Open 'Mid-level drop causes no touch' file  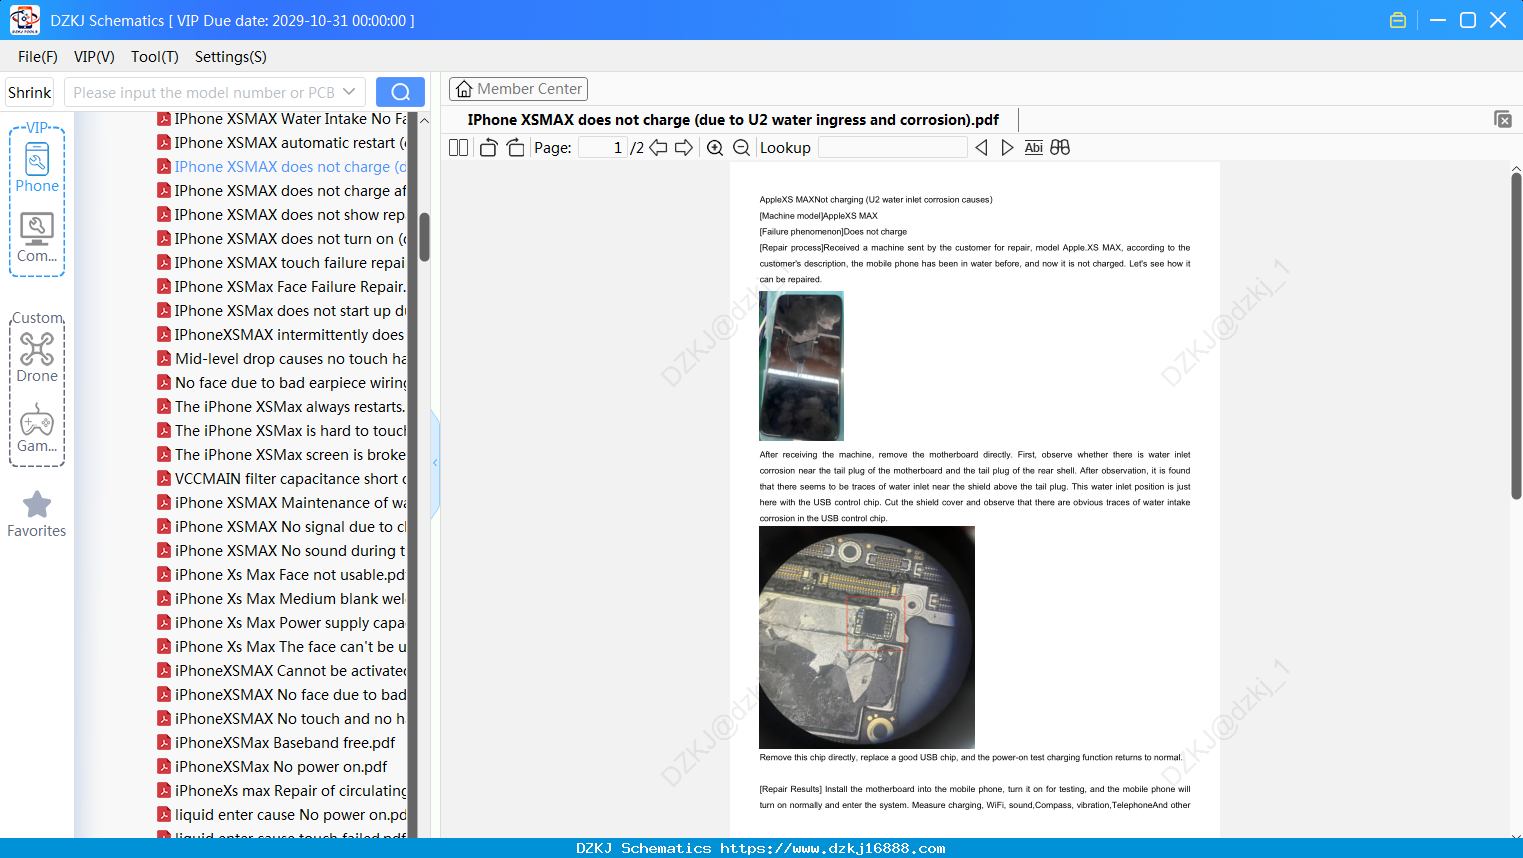click(x=282, y=359)
